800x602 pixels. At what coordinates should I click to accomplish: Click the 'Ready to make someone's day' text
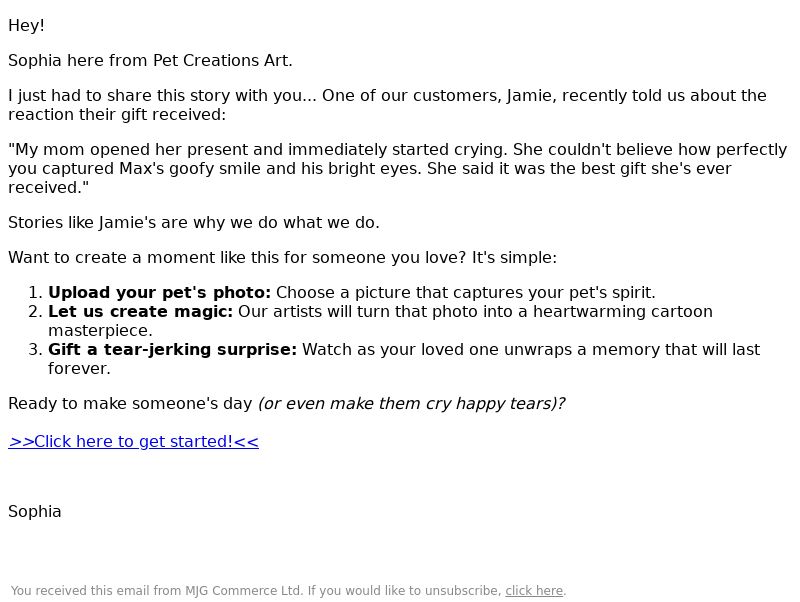pyautogui.click(x=130, y=404)
